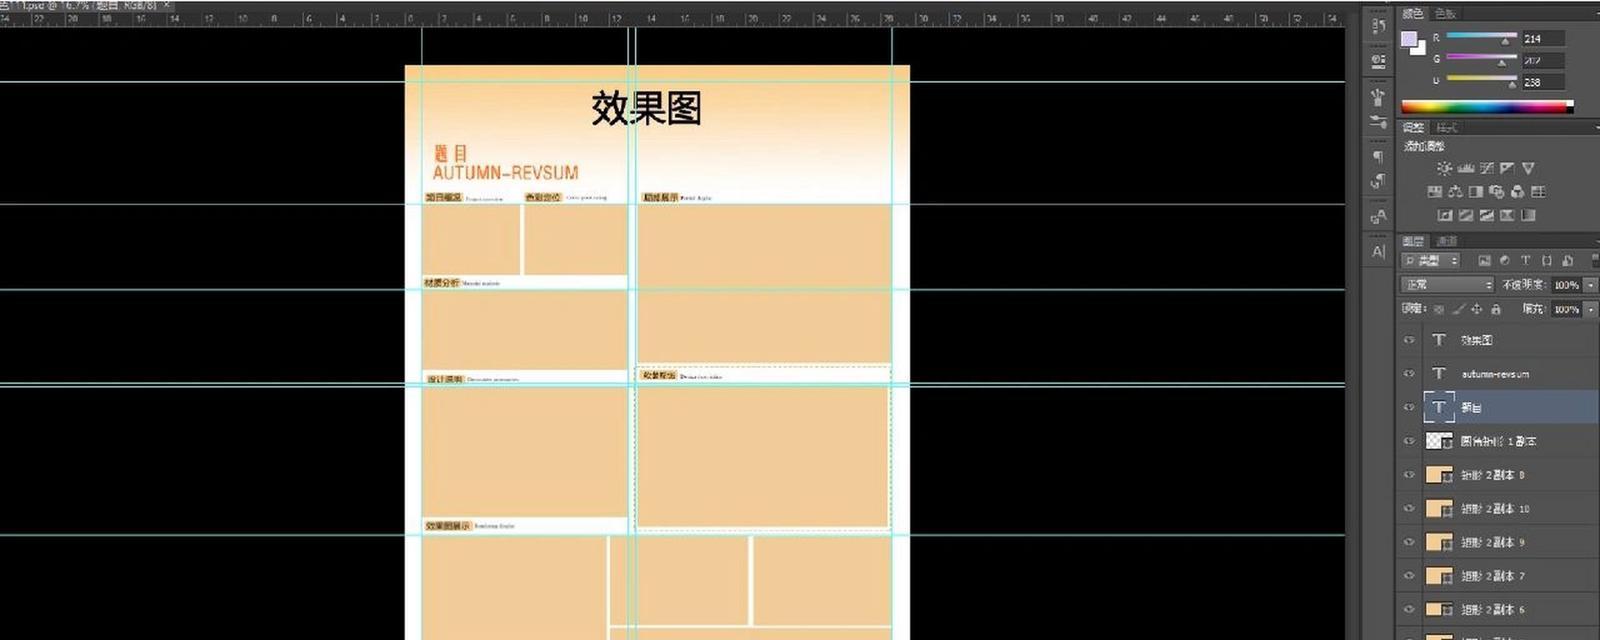Add an Exposure adjustment
1600x640 pixels.
pos(1507,168)
